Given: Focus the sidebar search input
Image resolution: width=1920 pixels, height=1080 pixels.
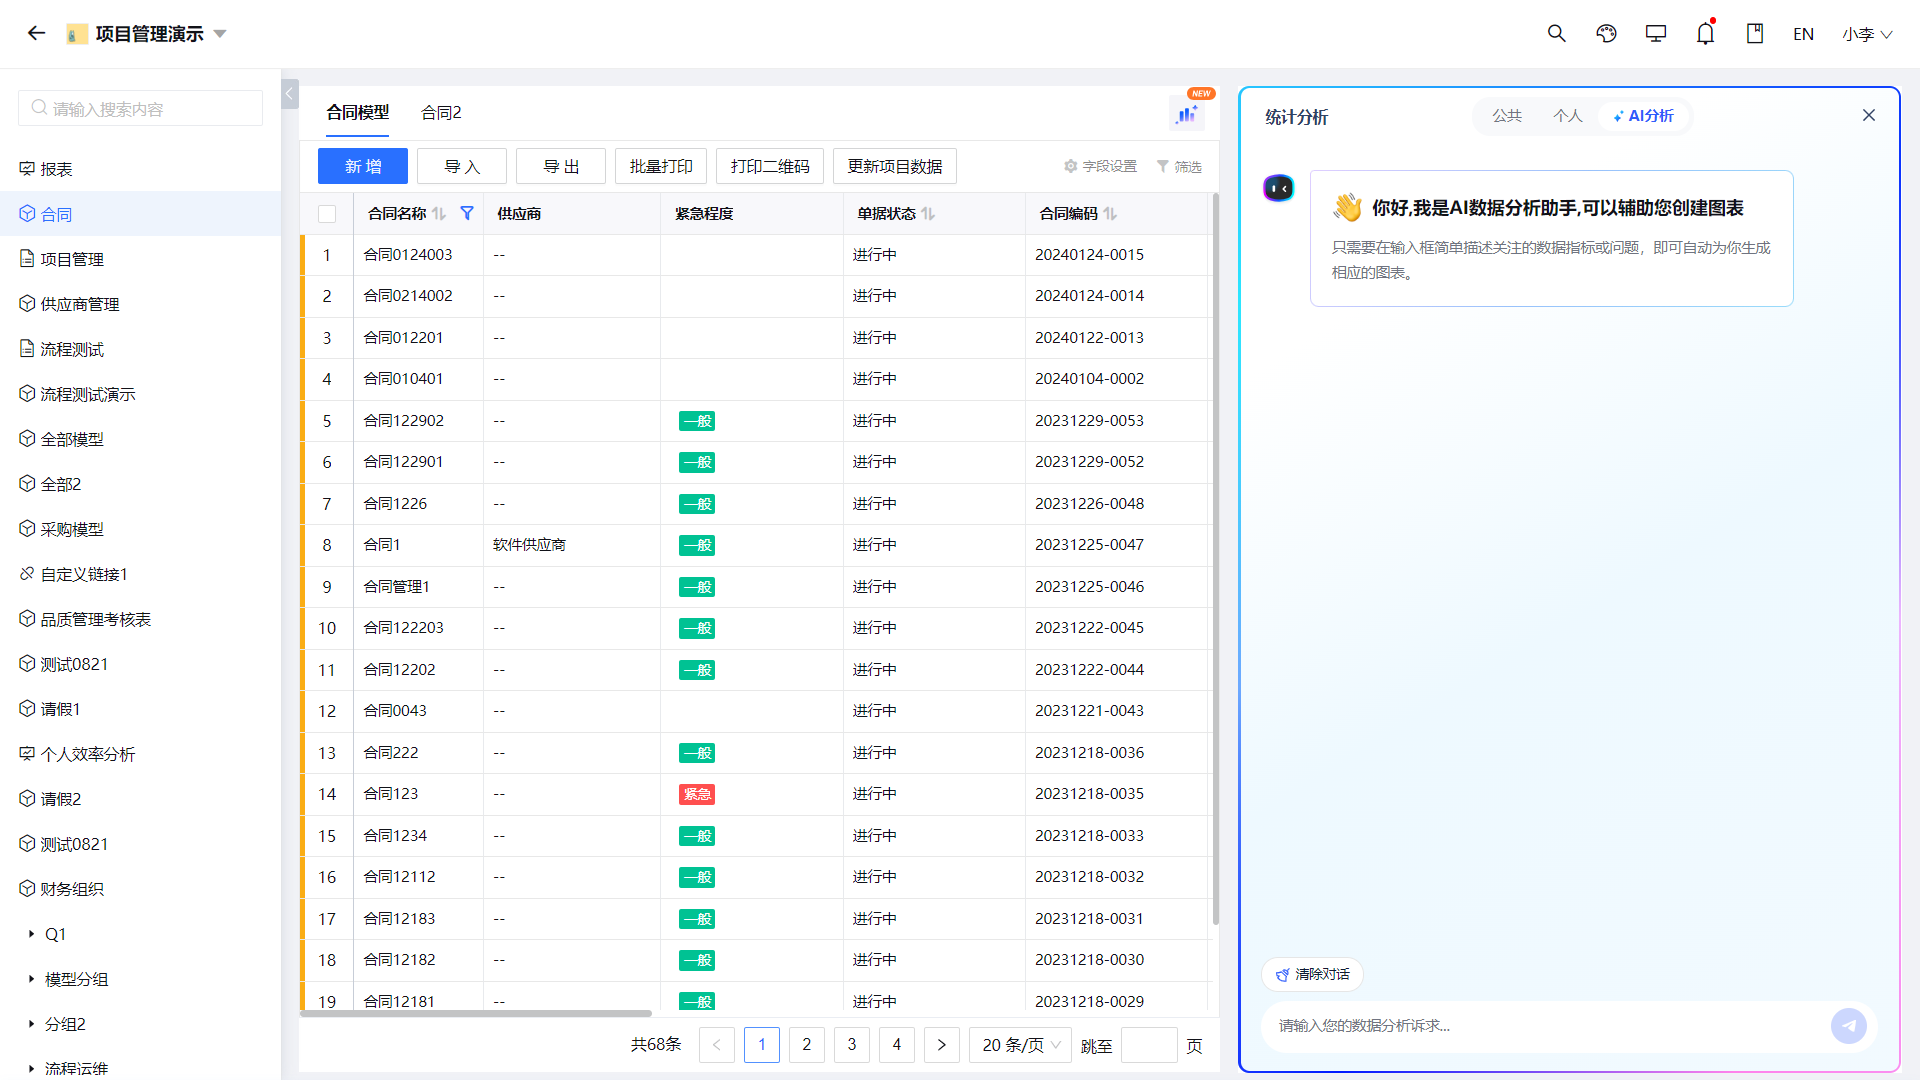Looking at the screenshot, I should pos(141,108).
